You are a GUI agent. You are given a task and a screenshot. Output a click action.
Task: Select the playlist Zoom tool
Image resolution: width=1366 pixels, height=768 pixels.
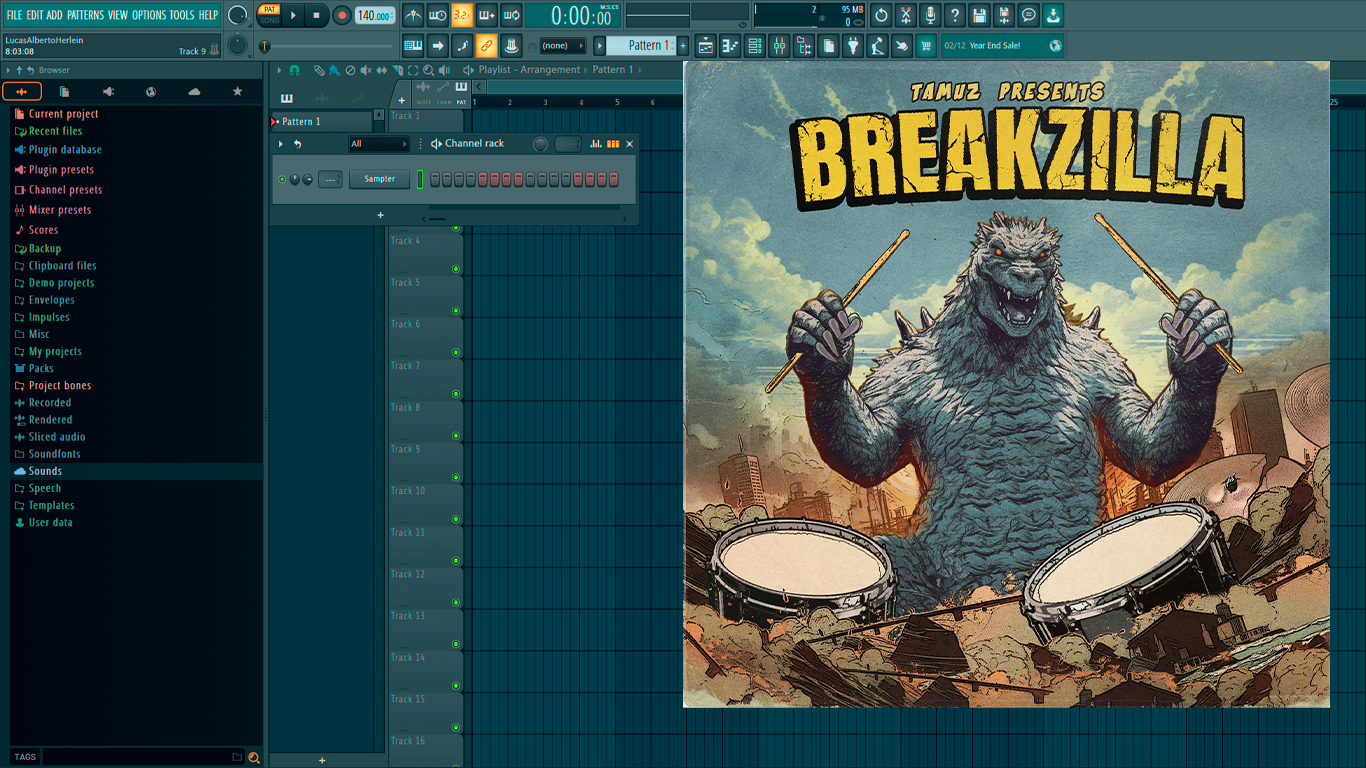pyautogui.click(x=428, y=70)
